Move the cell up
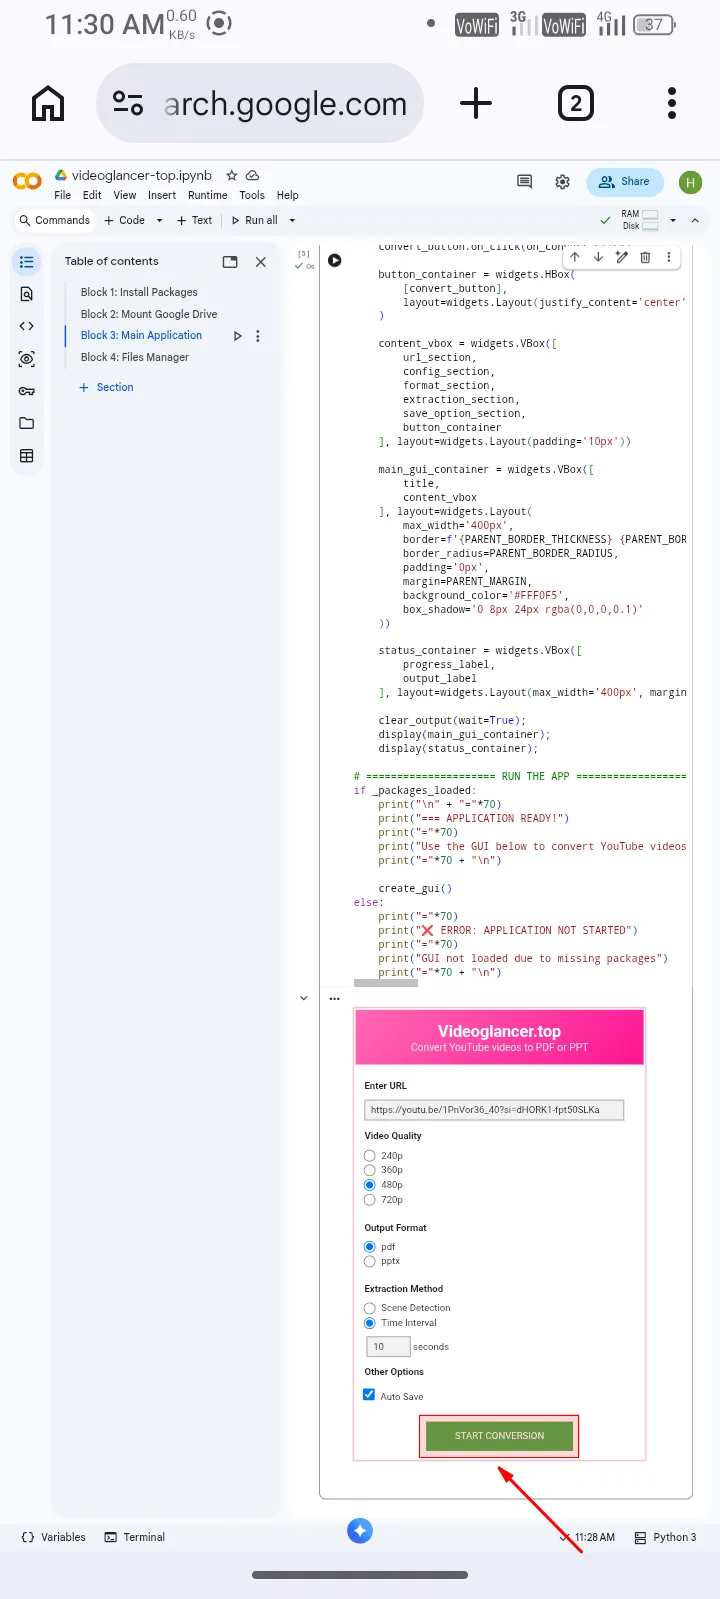The image size is (720, 1599). (x=575, y=257)
